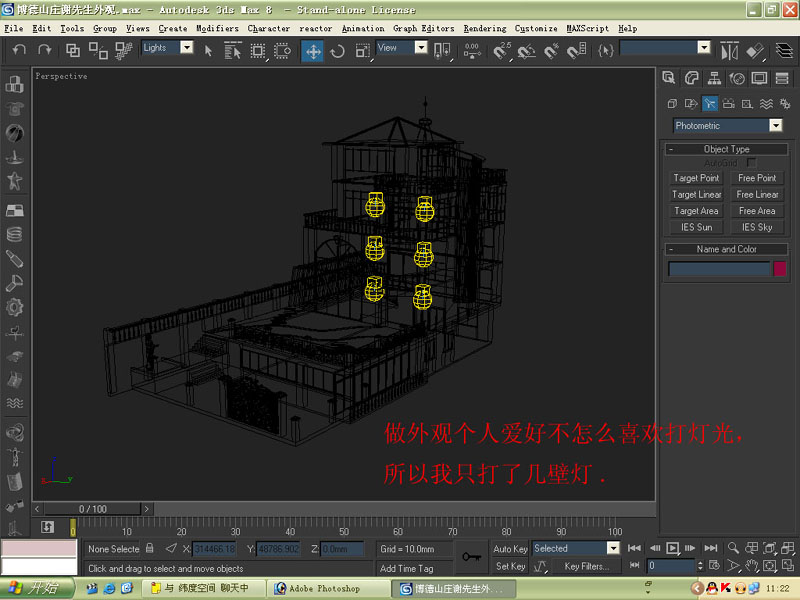This screenshot has height=600, width=800.
Task: Toggle the 3D Snaps magnet button
Action: [502, 51]
